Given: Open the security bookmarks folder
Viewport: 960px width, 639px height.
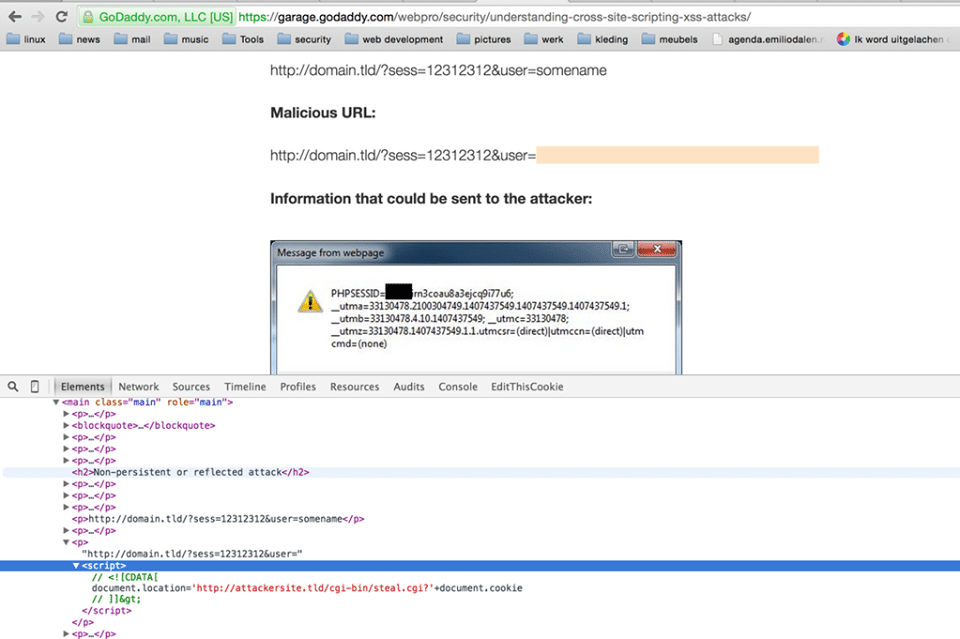Looking at the screenshot, I should (304, 39).
